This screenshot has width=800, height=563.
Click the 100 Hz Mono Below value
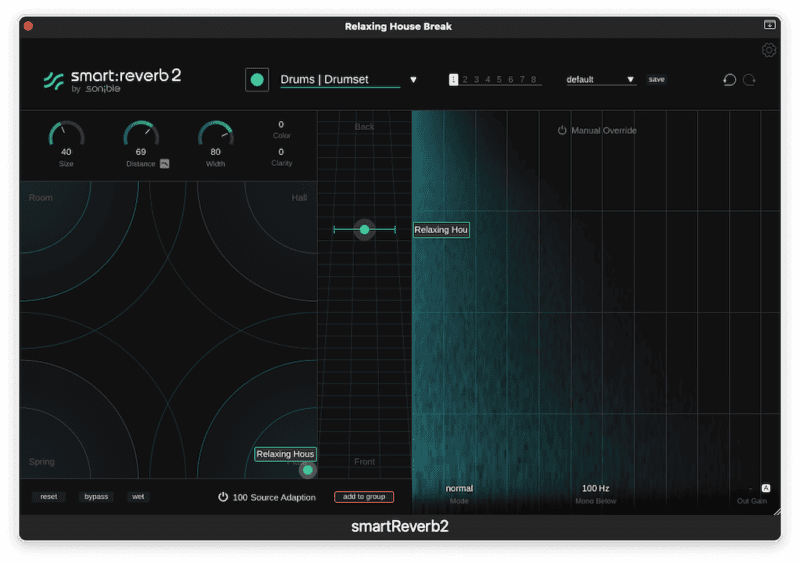point(595,488)
